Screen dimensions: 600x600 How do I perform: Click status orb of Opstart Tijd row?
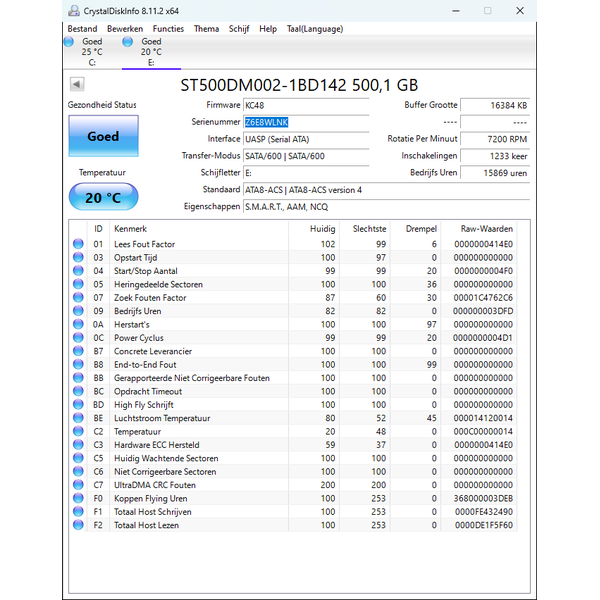[78, 257]
